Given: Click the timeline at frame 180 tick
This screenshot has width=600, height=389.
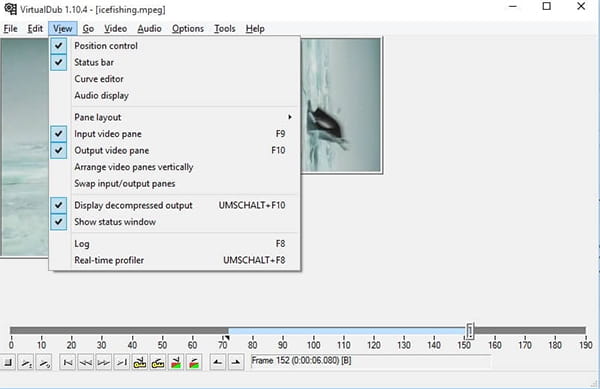Looking at the screenshot, I should pos(555,342).
